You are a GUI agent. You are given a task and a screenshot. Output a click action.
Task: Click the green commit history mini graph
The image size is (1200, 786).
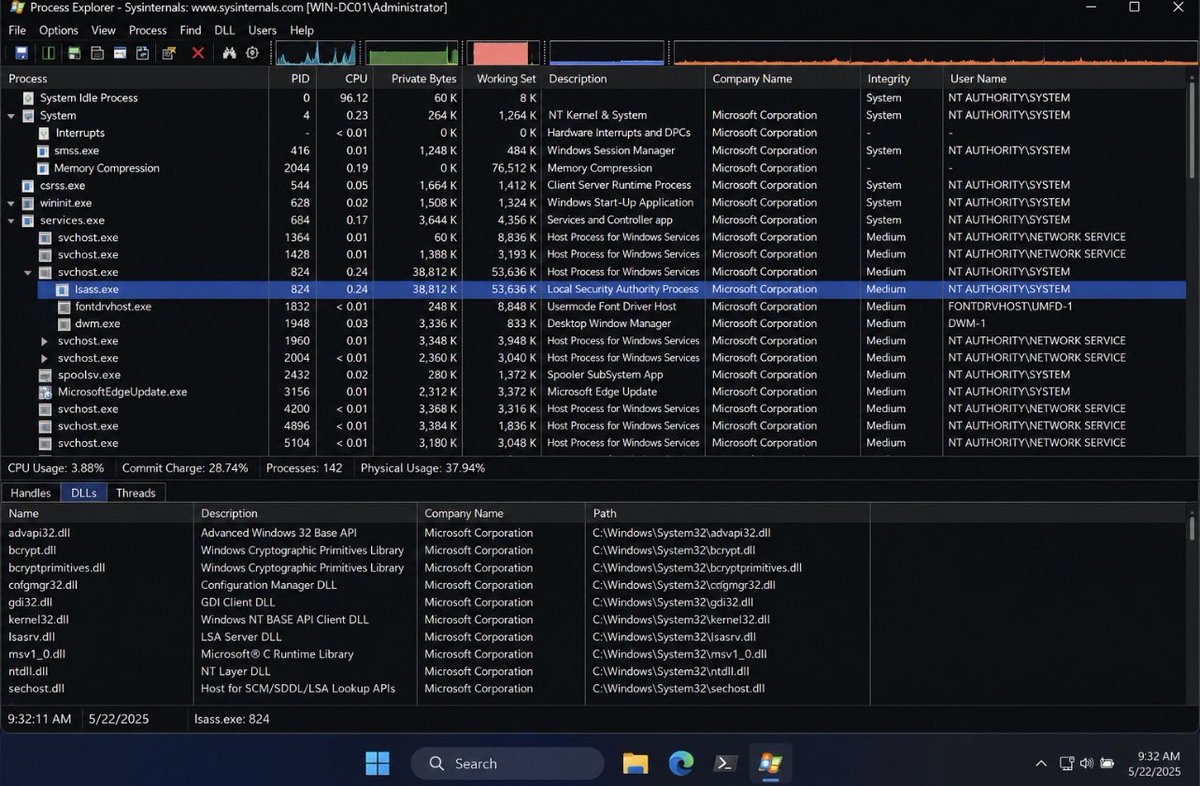[412, 53]
